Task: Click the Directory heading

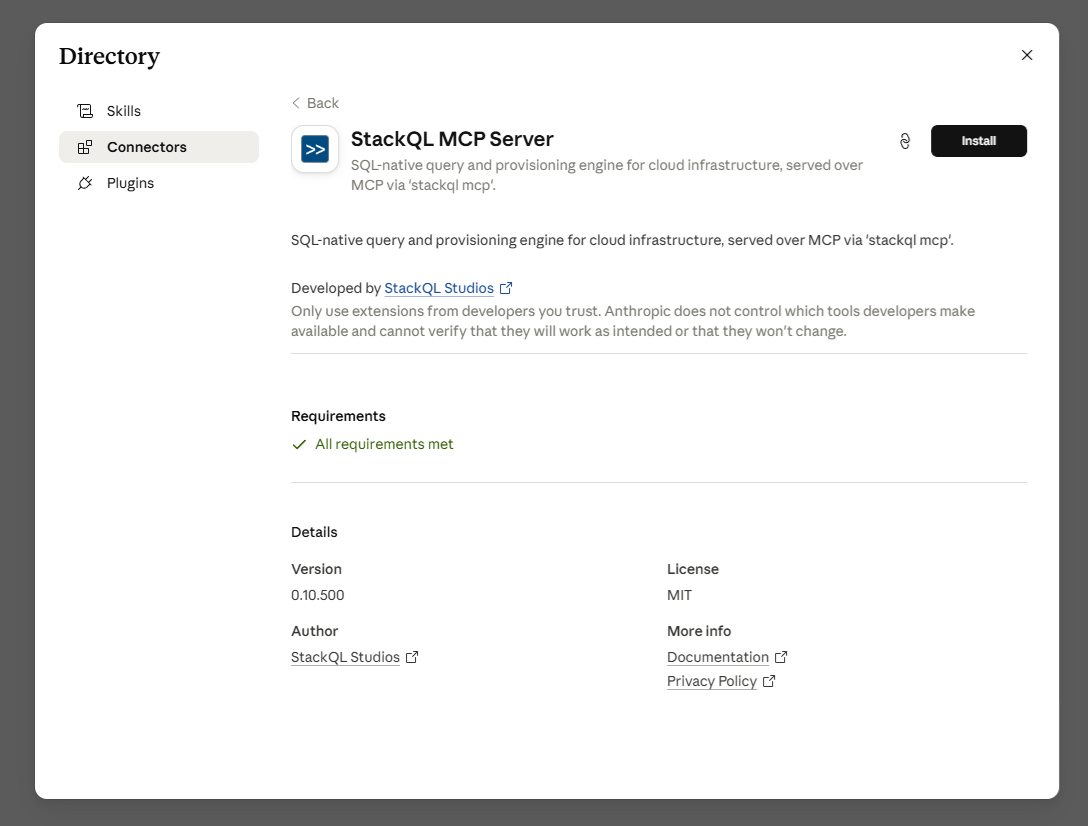Action: [110, 56]
